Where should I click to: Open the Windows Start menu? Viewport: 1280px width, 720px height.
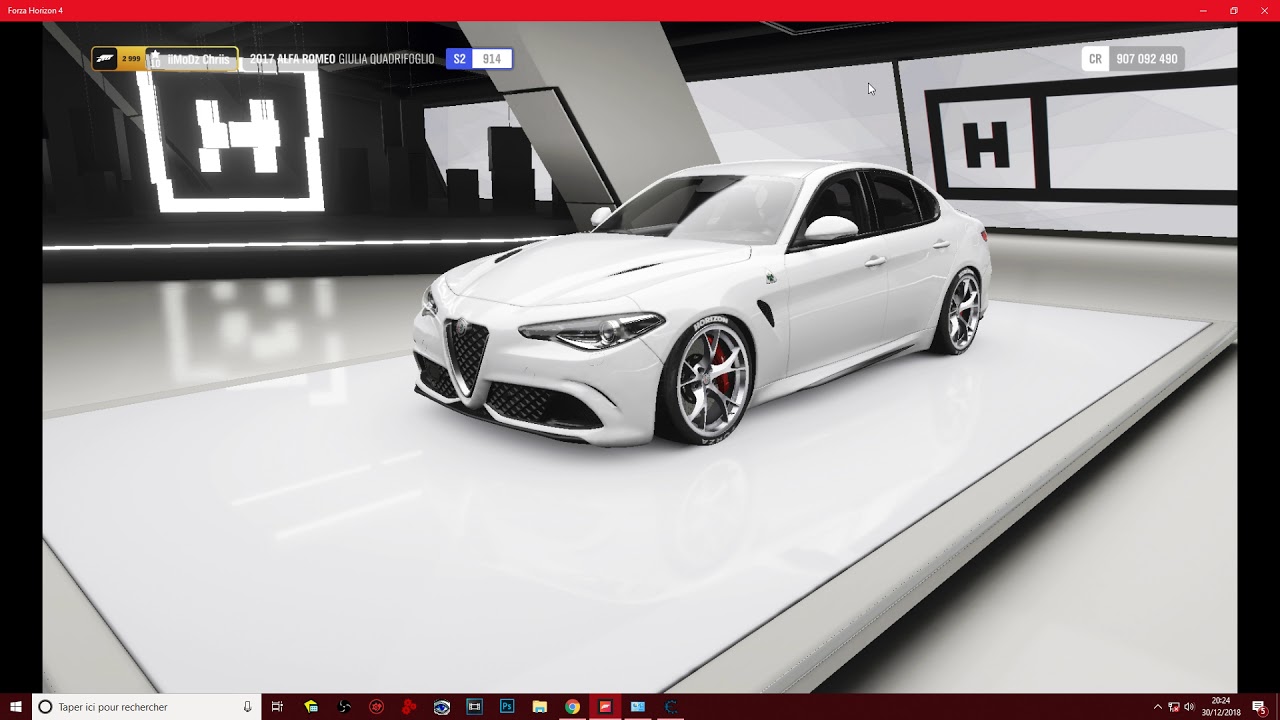16,707
